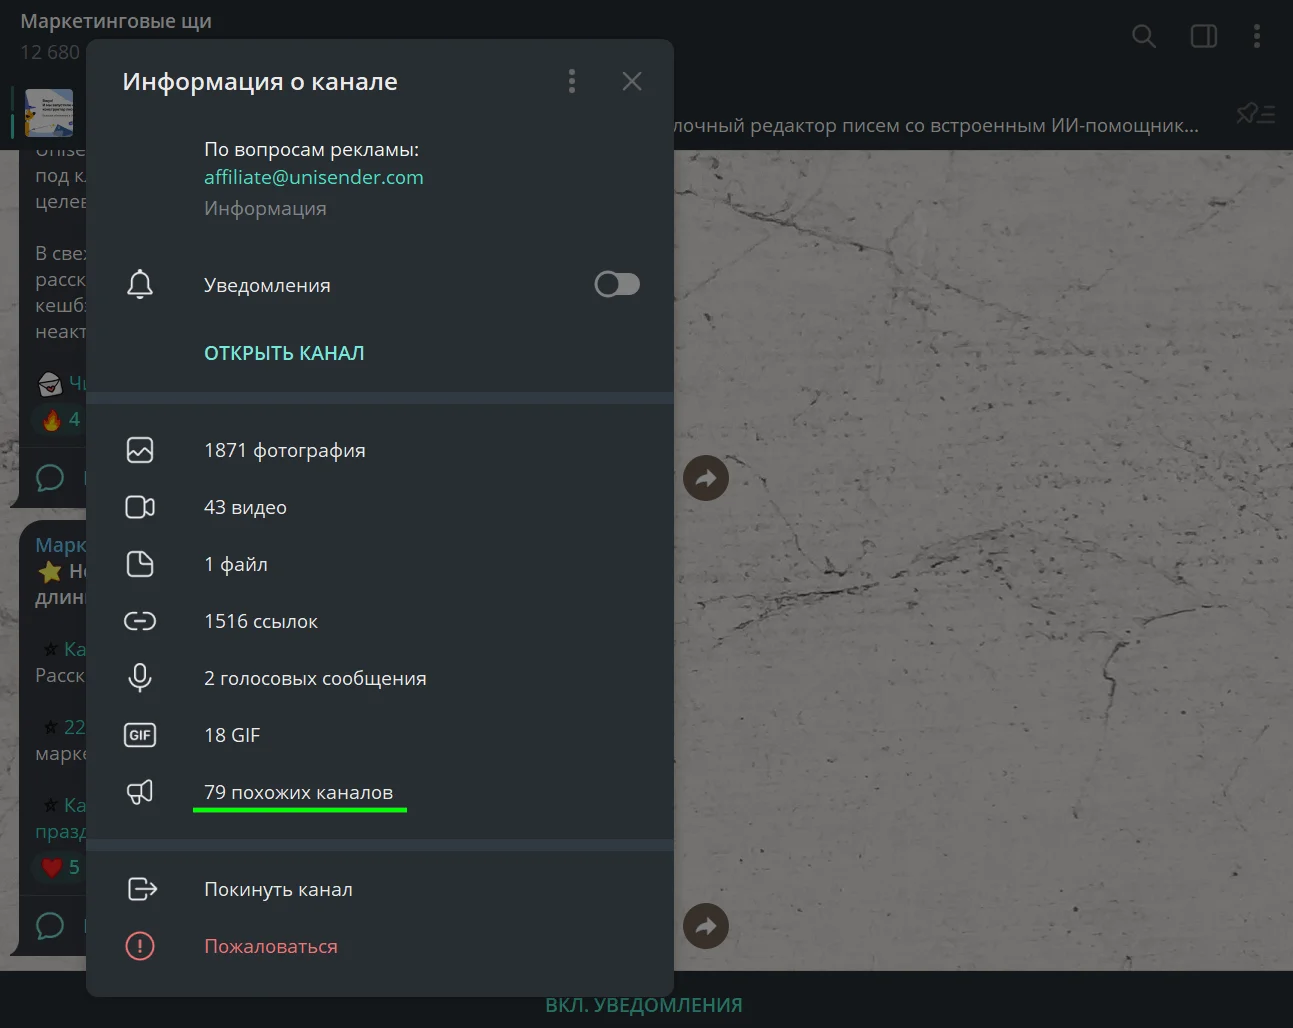Click the file icon next to 1 файл
The image size is (1293, 1028).
pyautogui.click(x=140, y=564)
